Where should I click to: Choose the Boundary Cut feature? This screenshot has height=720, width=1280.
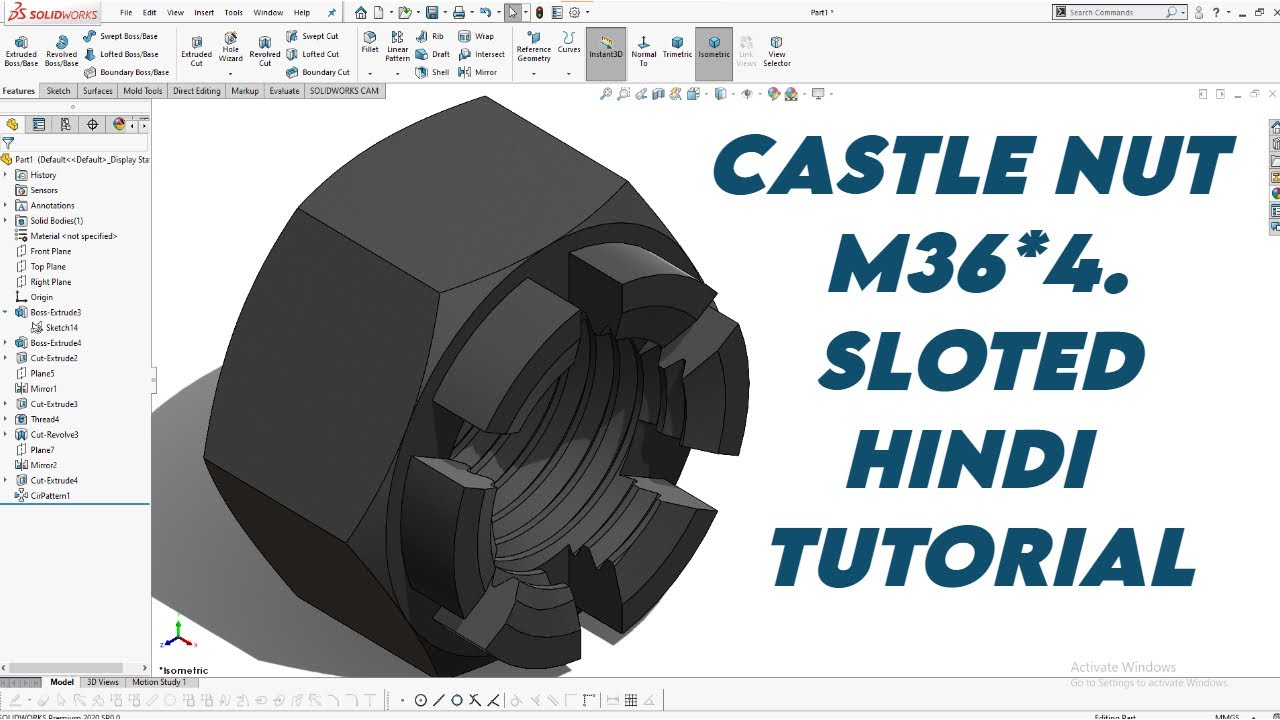pos(318,72)
